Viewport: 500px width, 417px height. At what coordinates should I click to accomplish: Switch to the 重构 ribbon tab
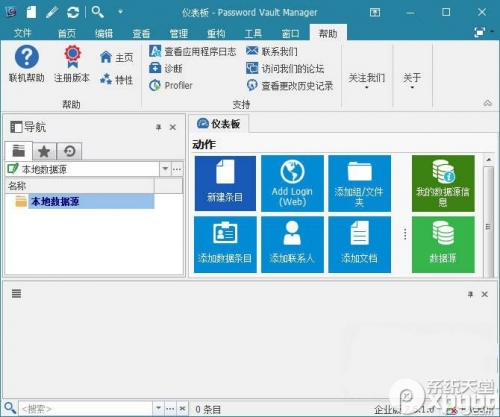coord(216,33)
